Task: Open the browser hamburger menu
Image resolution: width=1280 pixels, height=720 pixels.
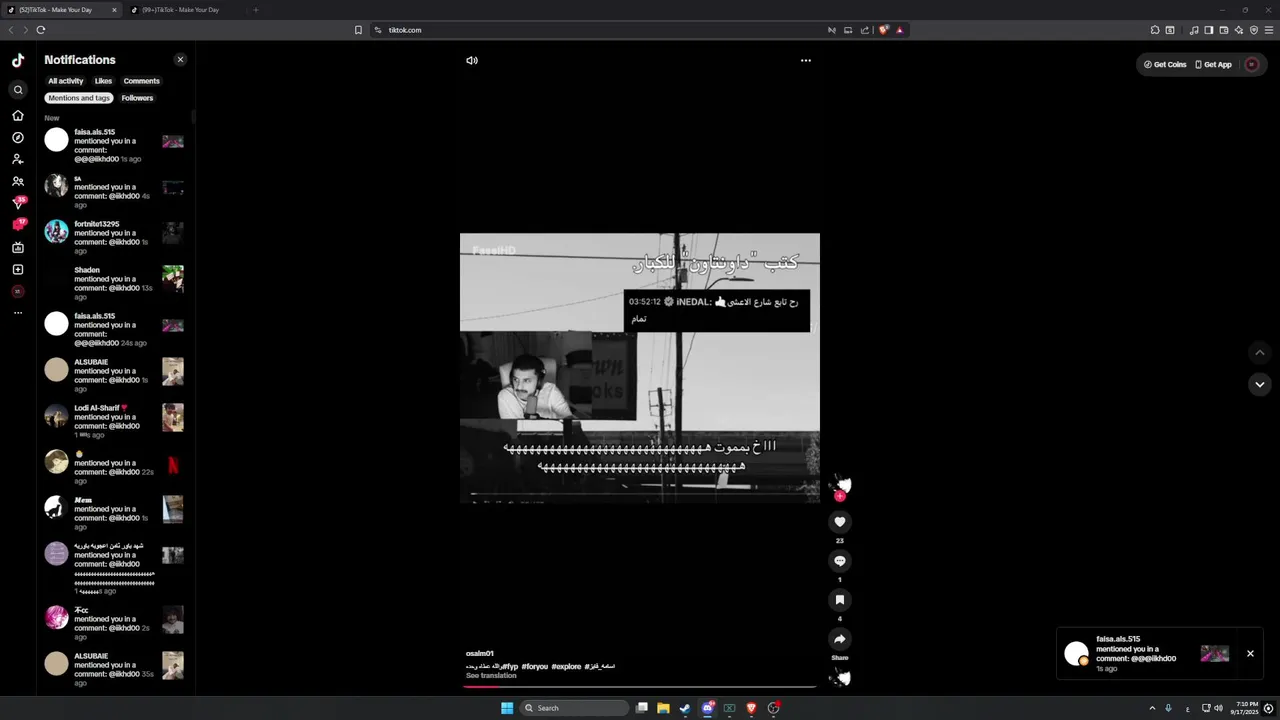Action: pos(1269,30)
